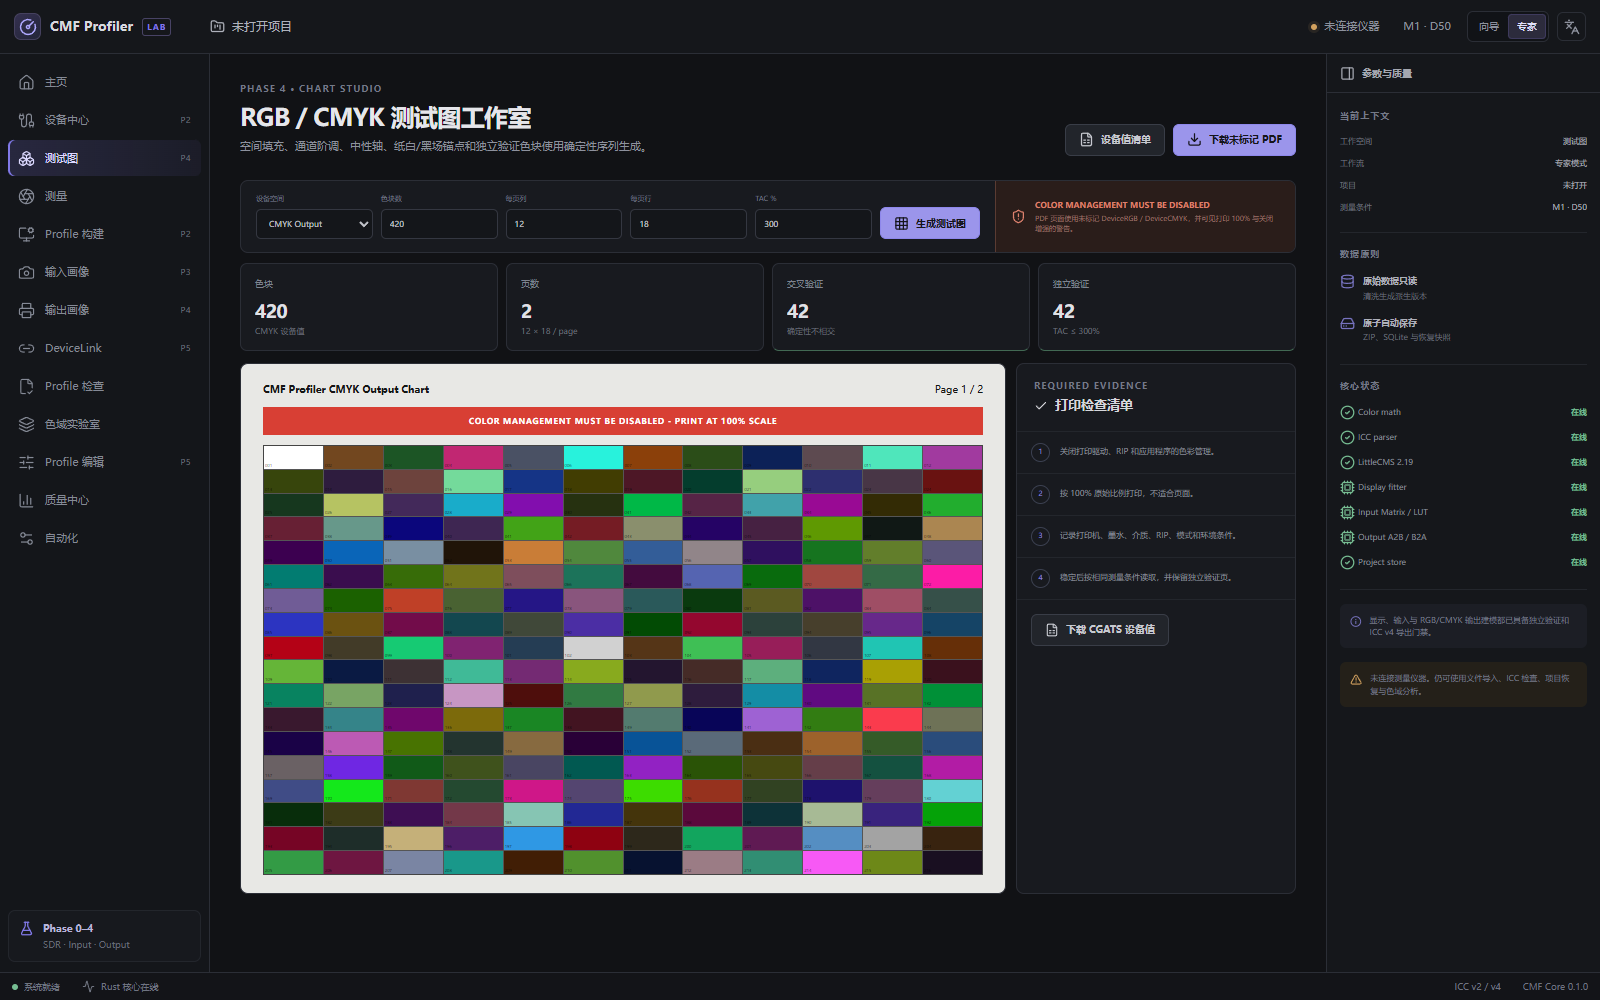Click the 设备中心 sidebar icon
This screenshot has height=1000, width=1600.
tap(27, 120)
